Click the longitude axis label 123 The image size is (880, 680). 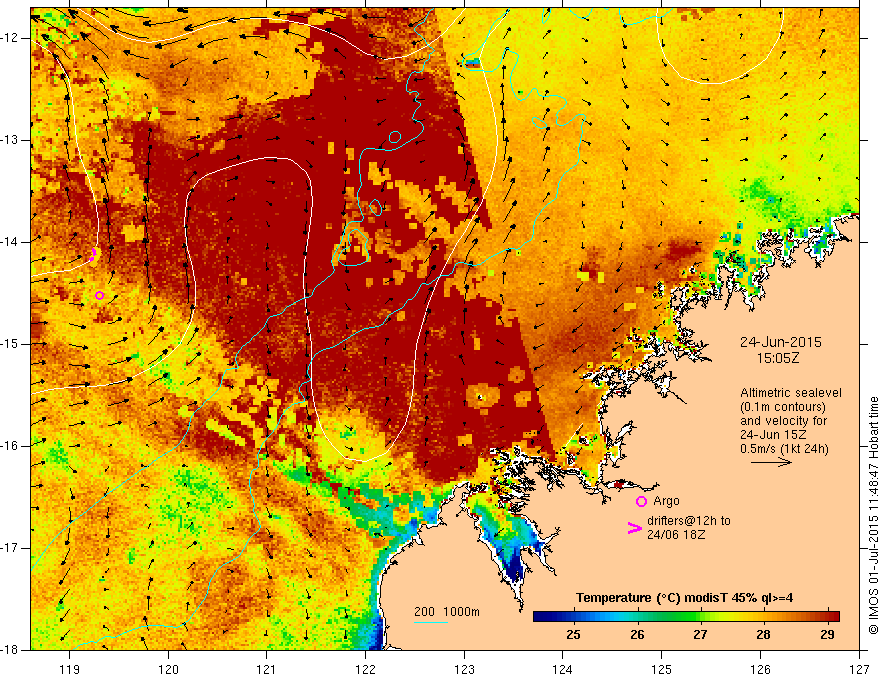[464, 669]
